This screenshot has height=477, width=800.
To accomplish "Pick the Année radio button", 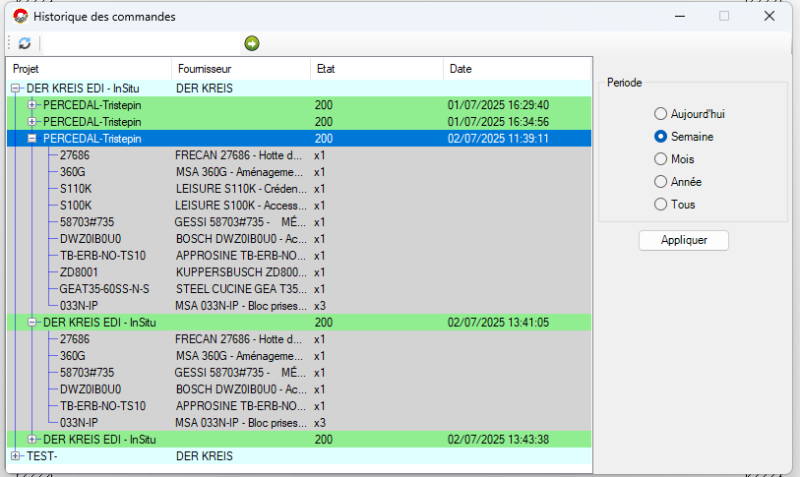I will coord(660,182).
